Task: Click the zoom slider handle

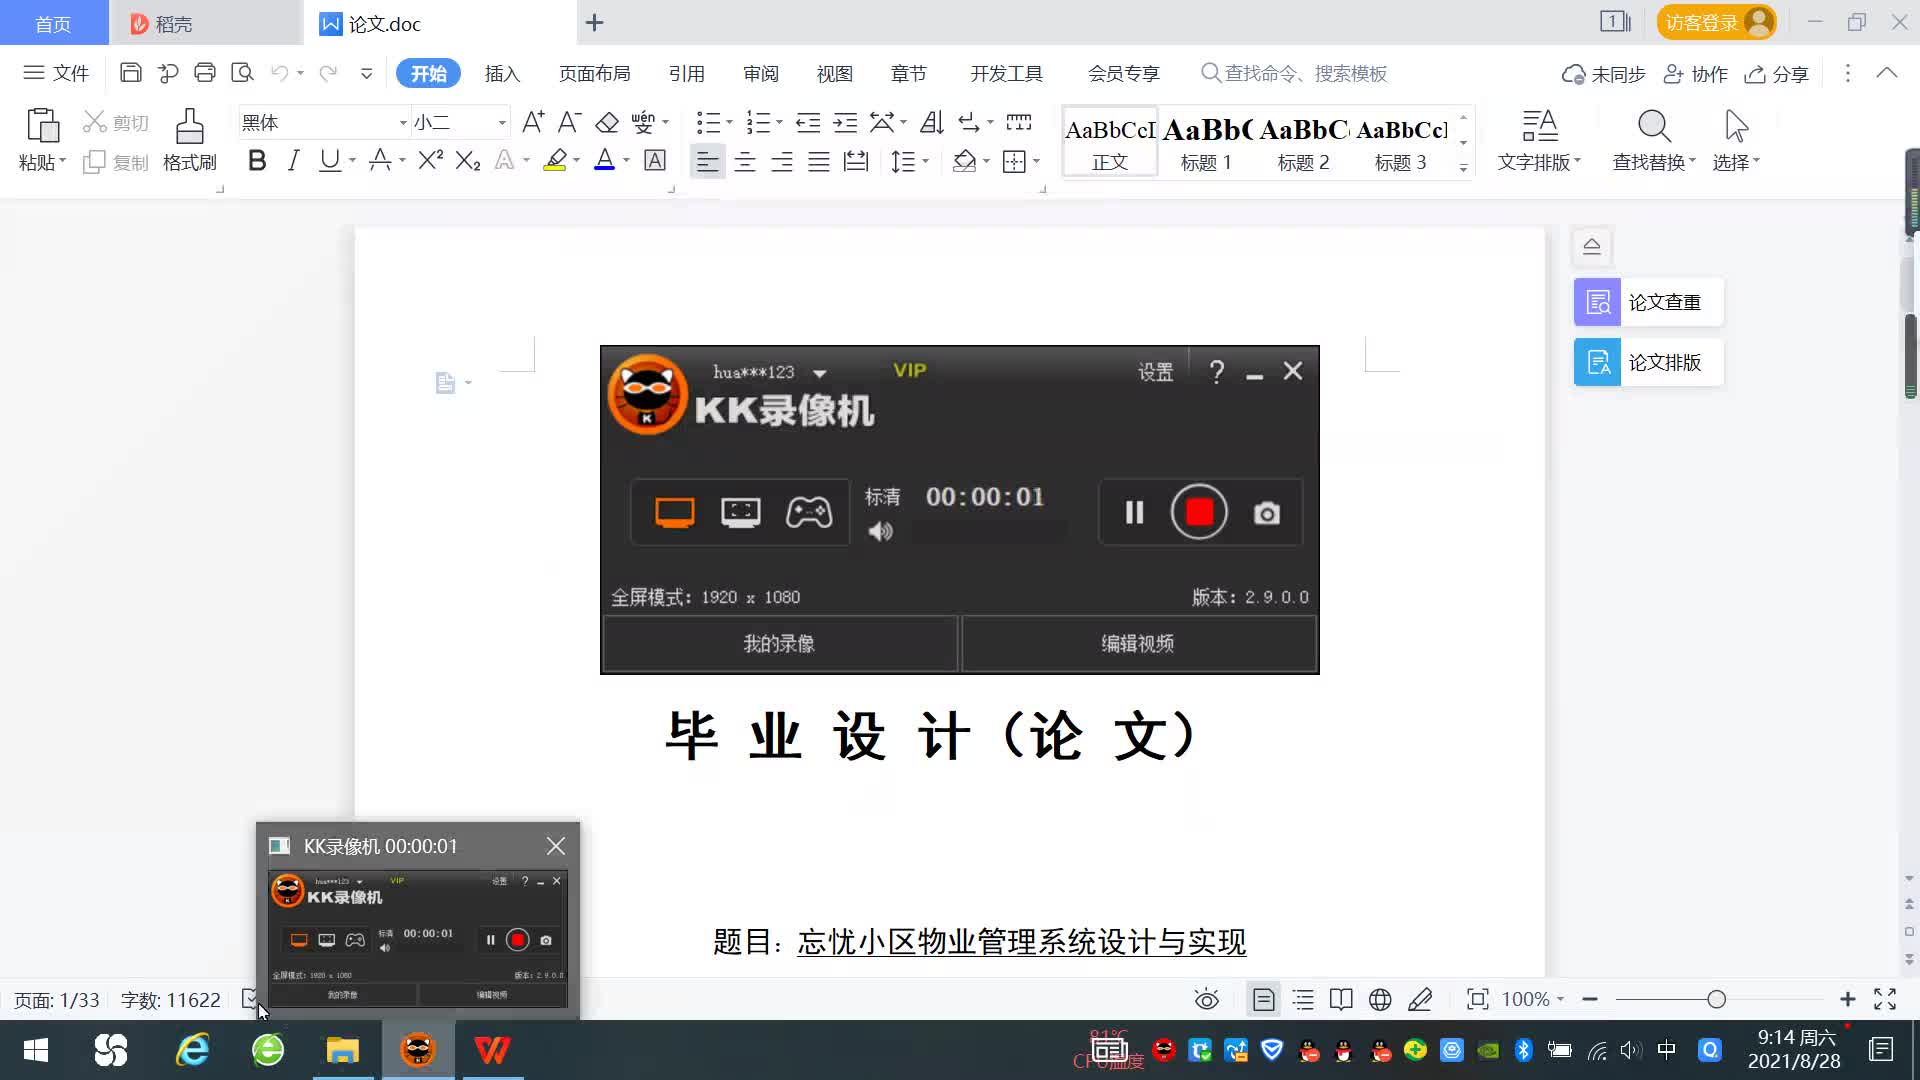Action: 1717,999
